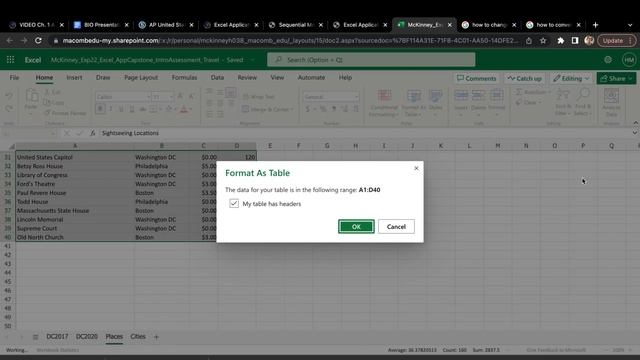Switch to the Review tab

click(x=247, y=78)
